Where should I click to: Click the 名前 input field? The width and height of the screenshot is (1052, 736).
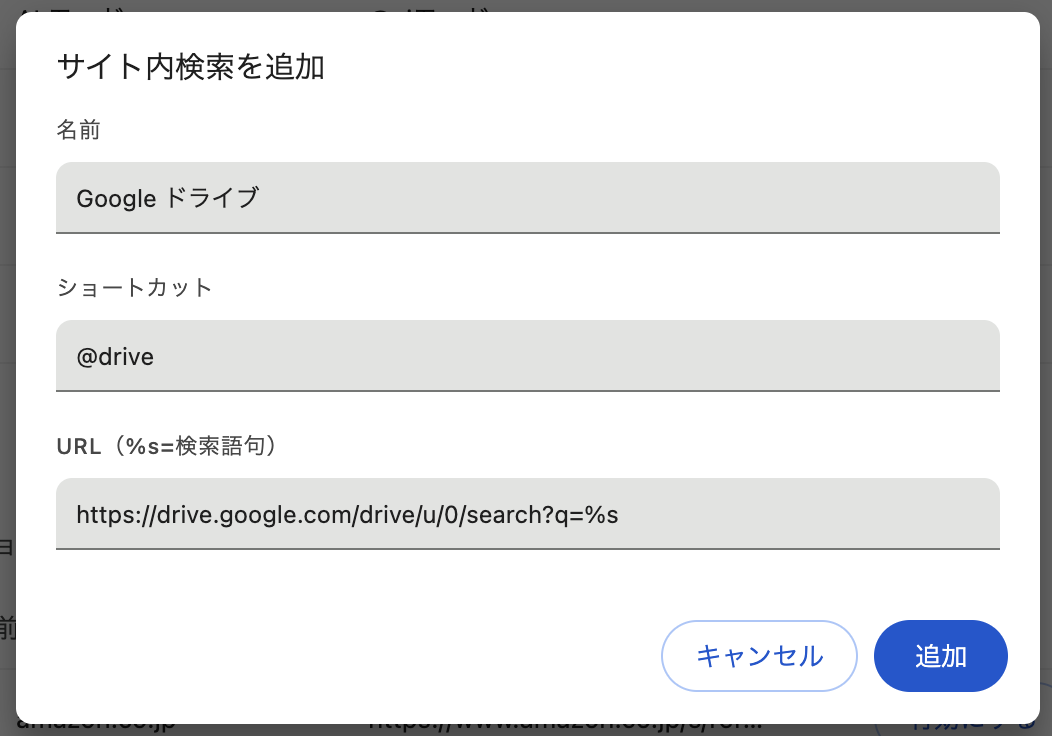point(528,198)
